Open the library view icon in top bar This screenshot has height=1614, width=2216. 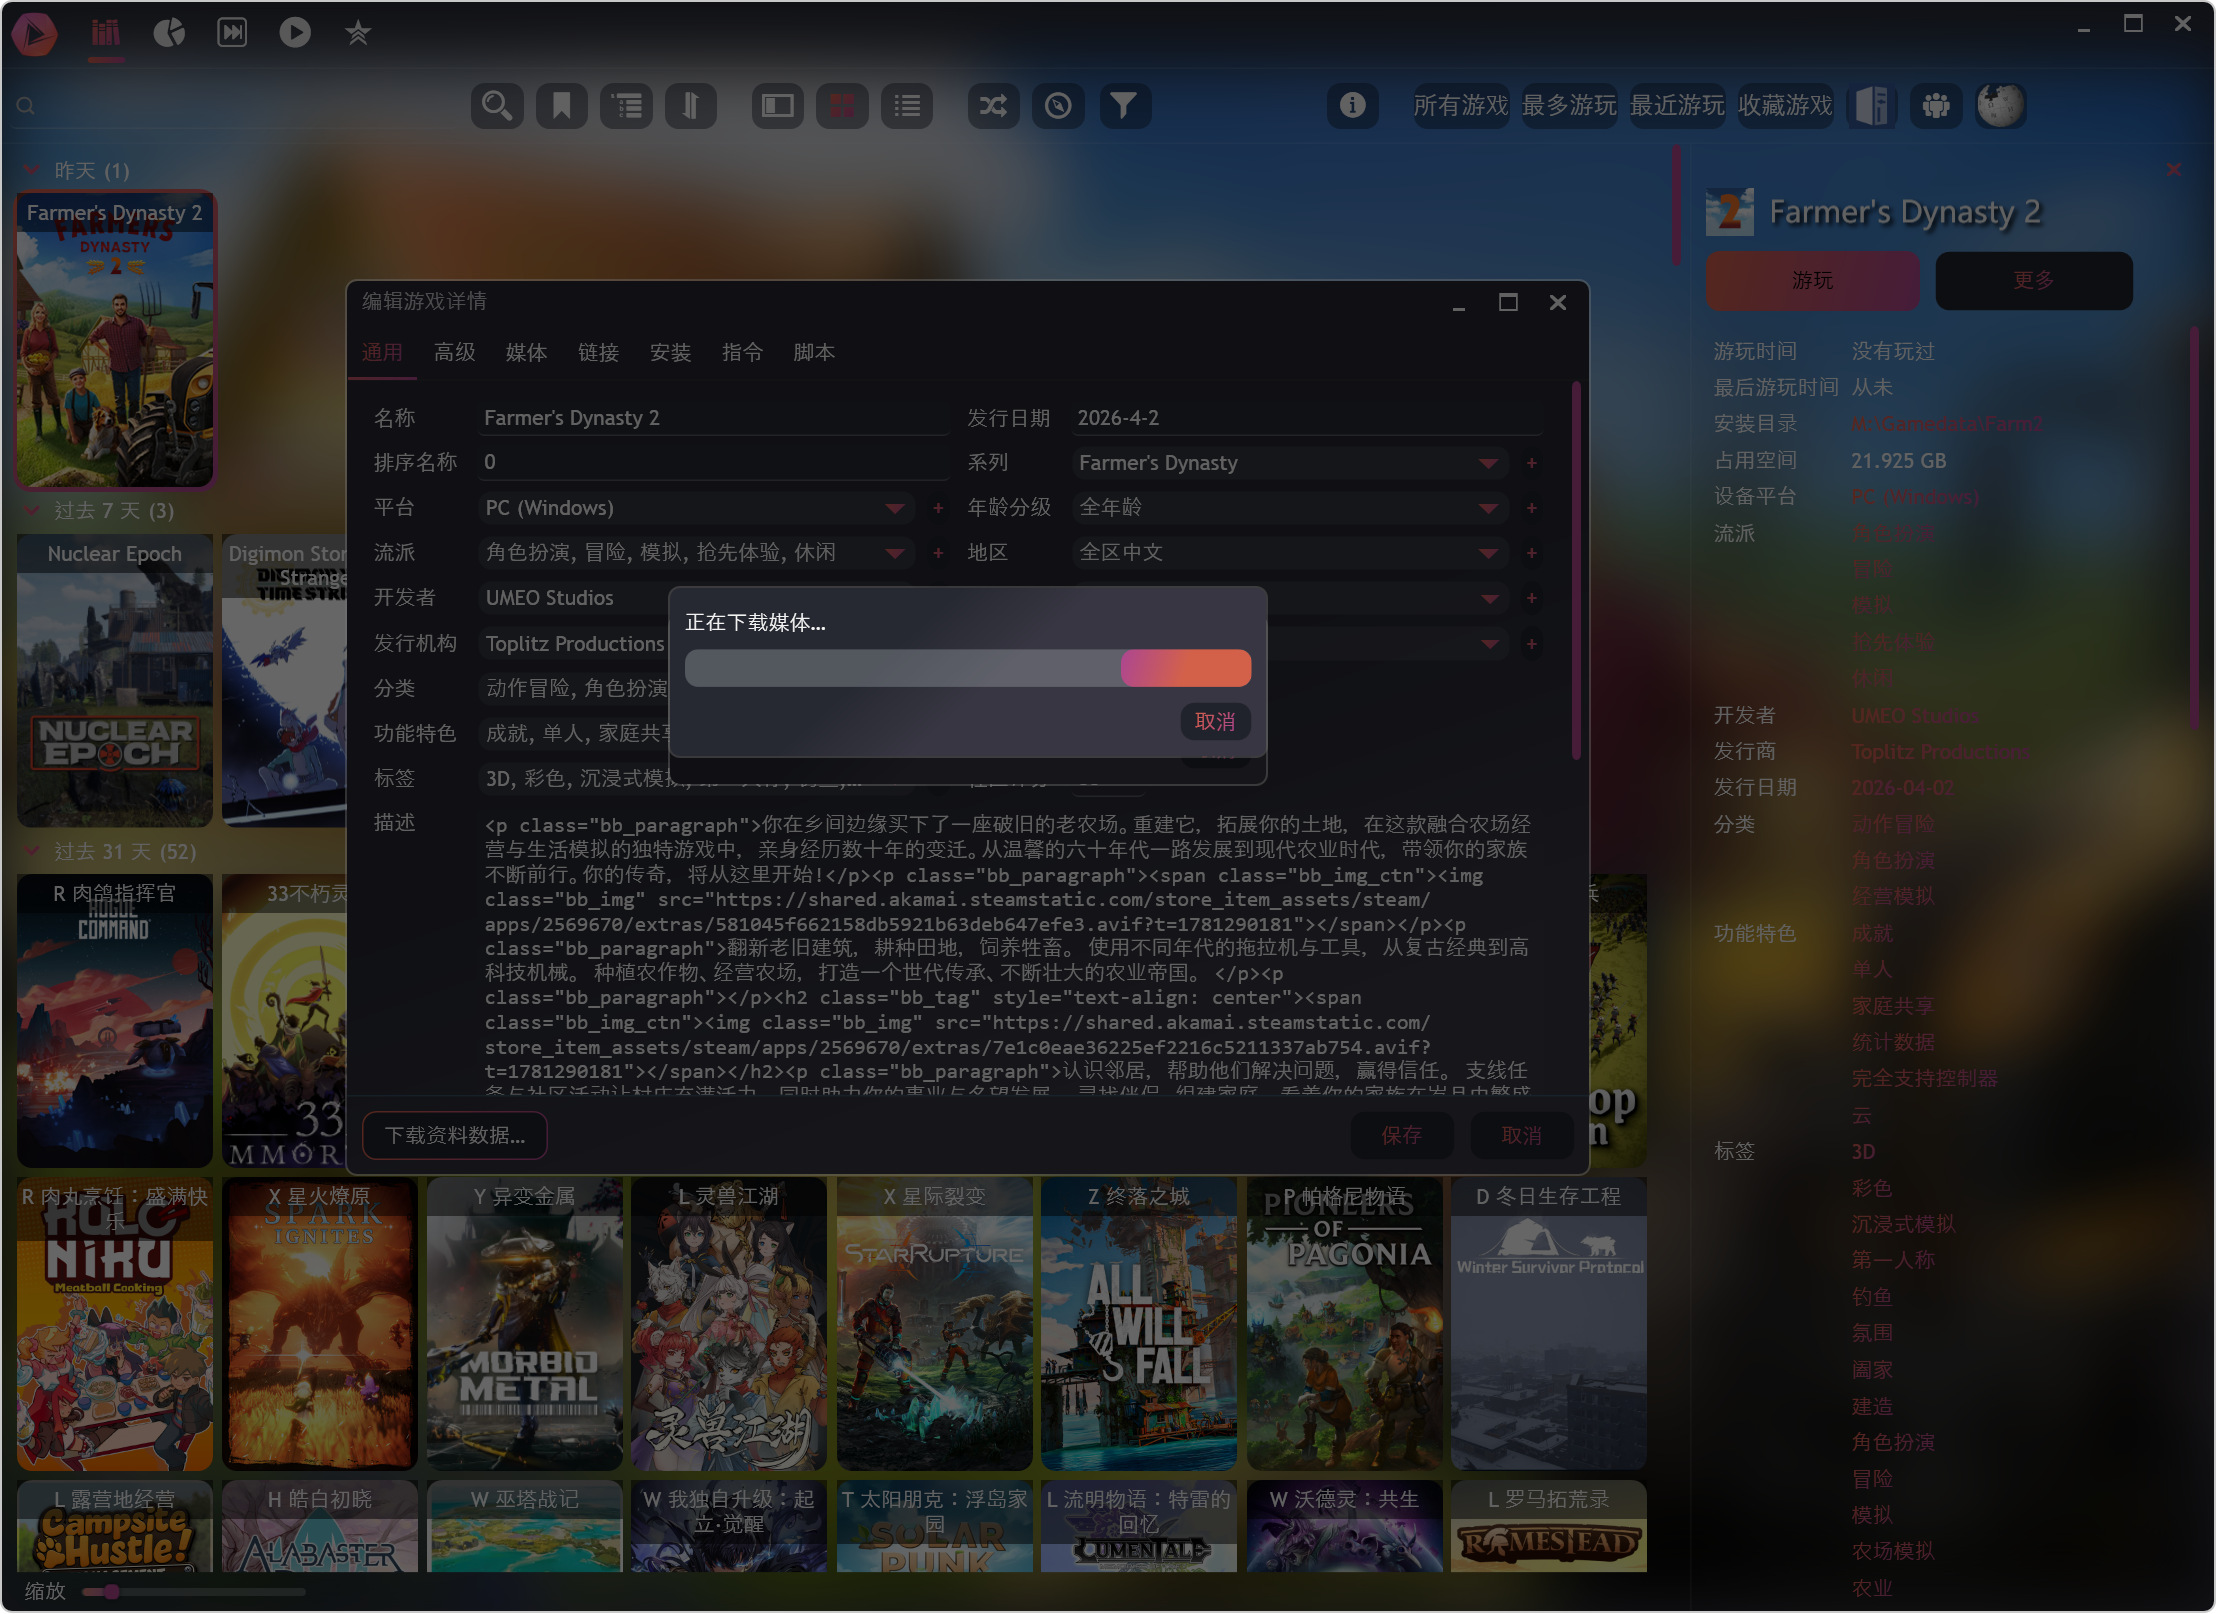pyautogui.click(x=105, y=33)
